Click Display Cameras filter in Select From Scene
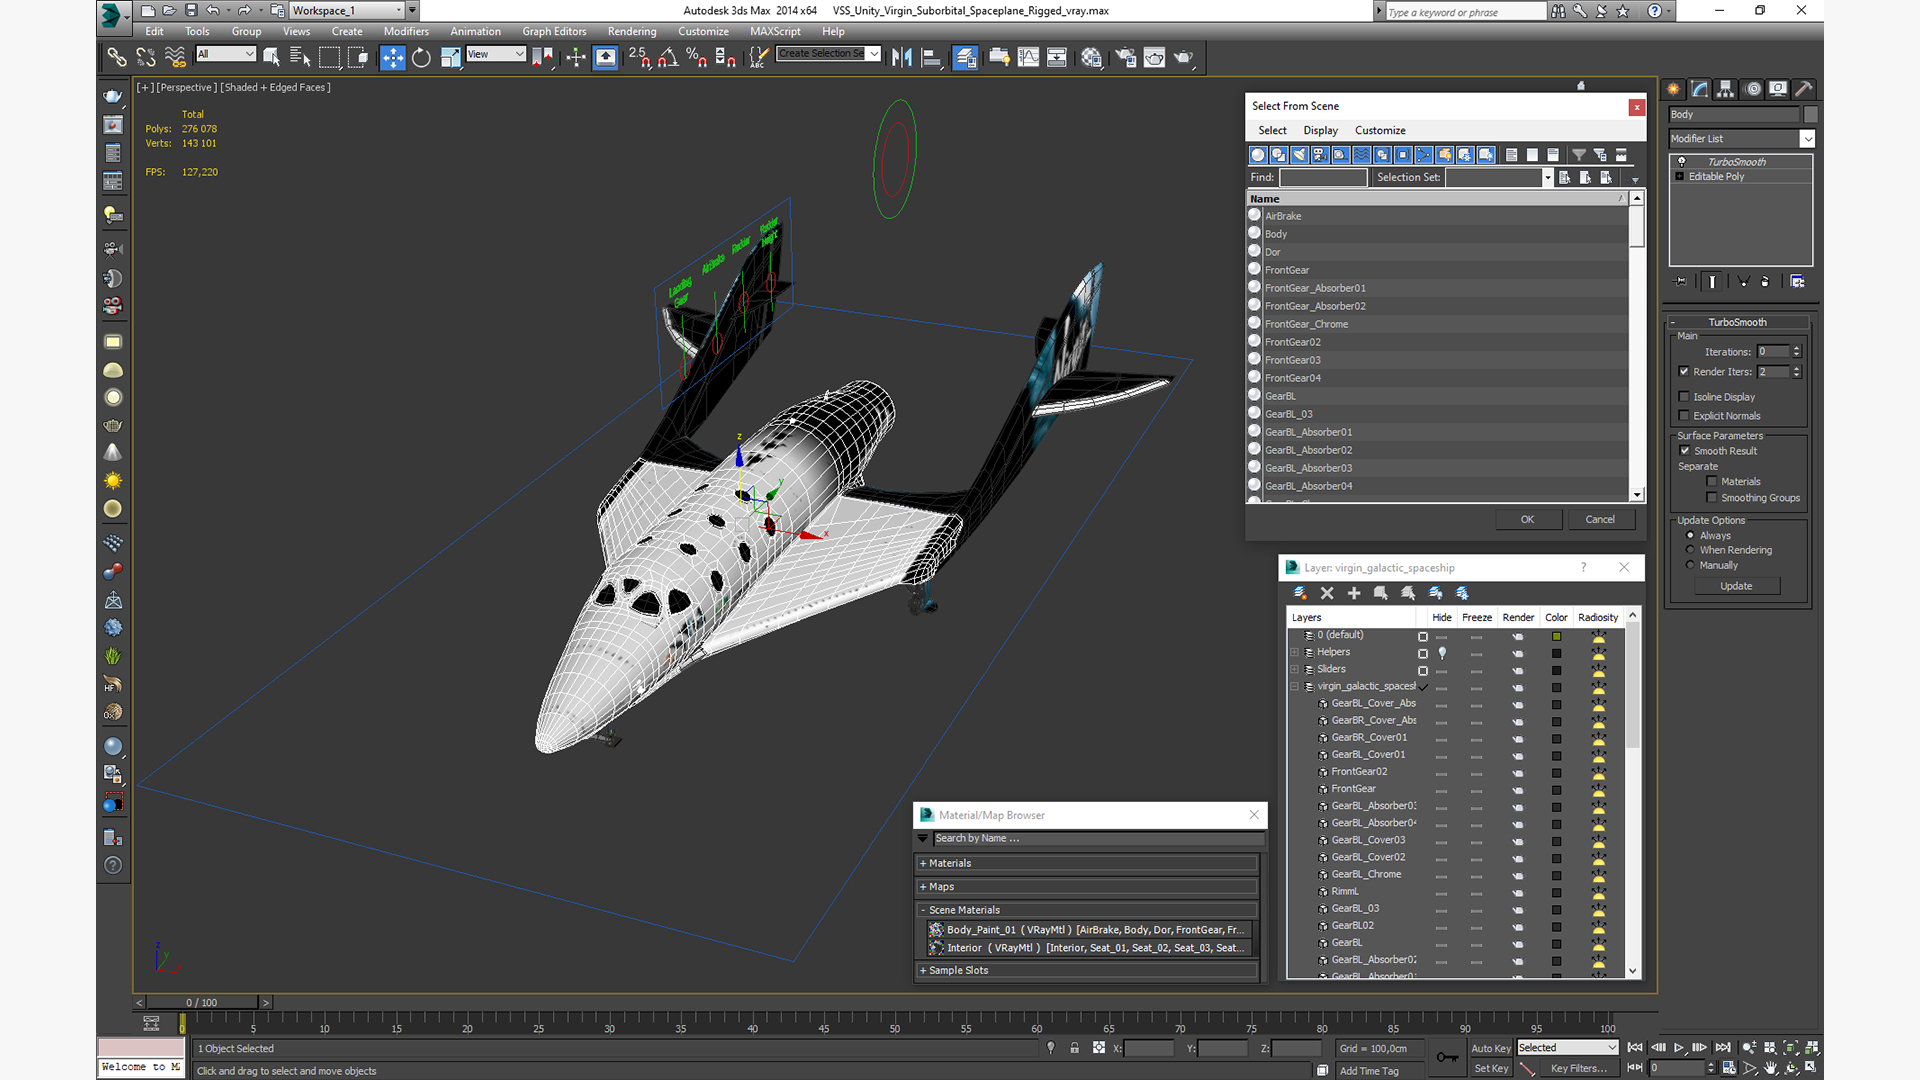Viewport: 1920px width, 1080px height. [x=1321, y=155]
